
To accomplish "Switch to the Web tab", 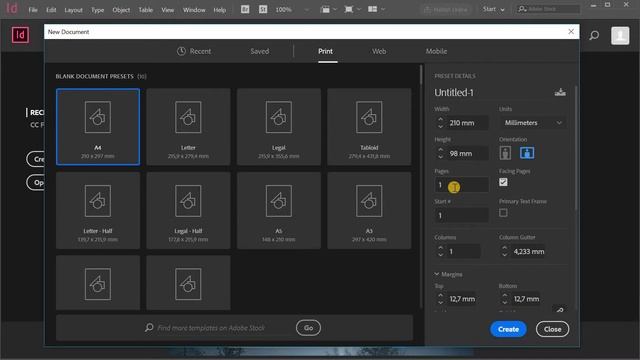I will [379, 51].
